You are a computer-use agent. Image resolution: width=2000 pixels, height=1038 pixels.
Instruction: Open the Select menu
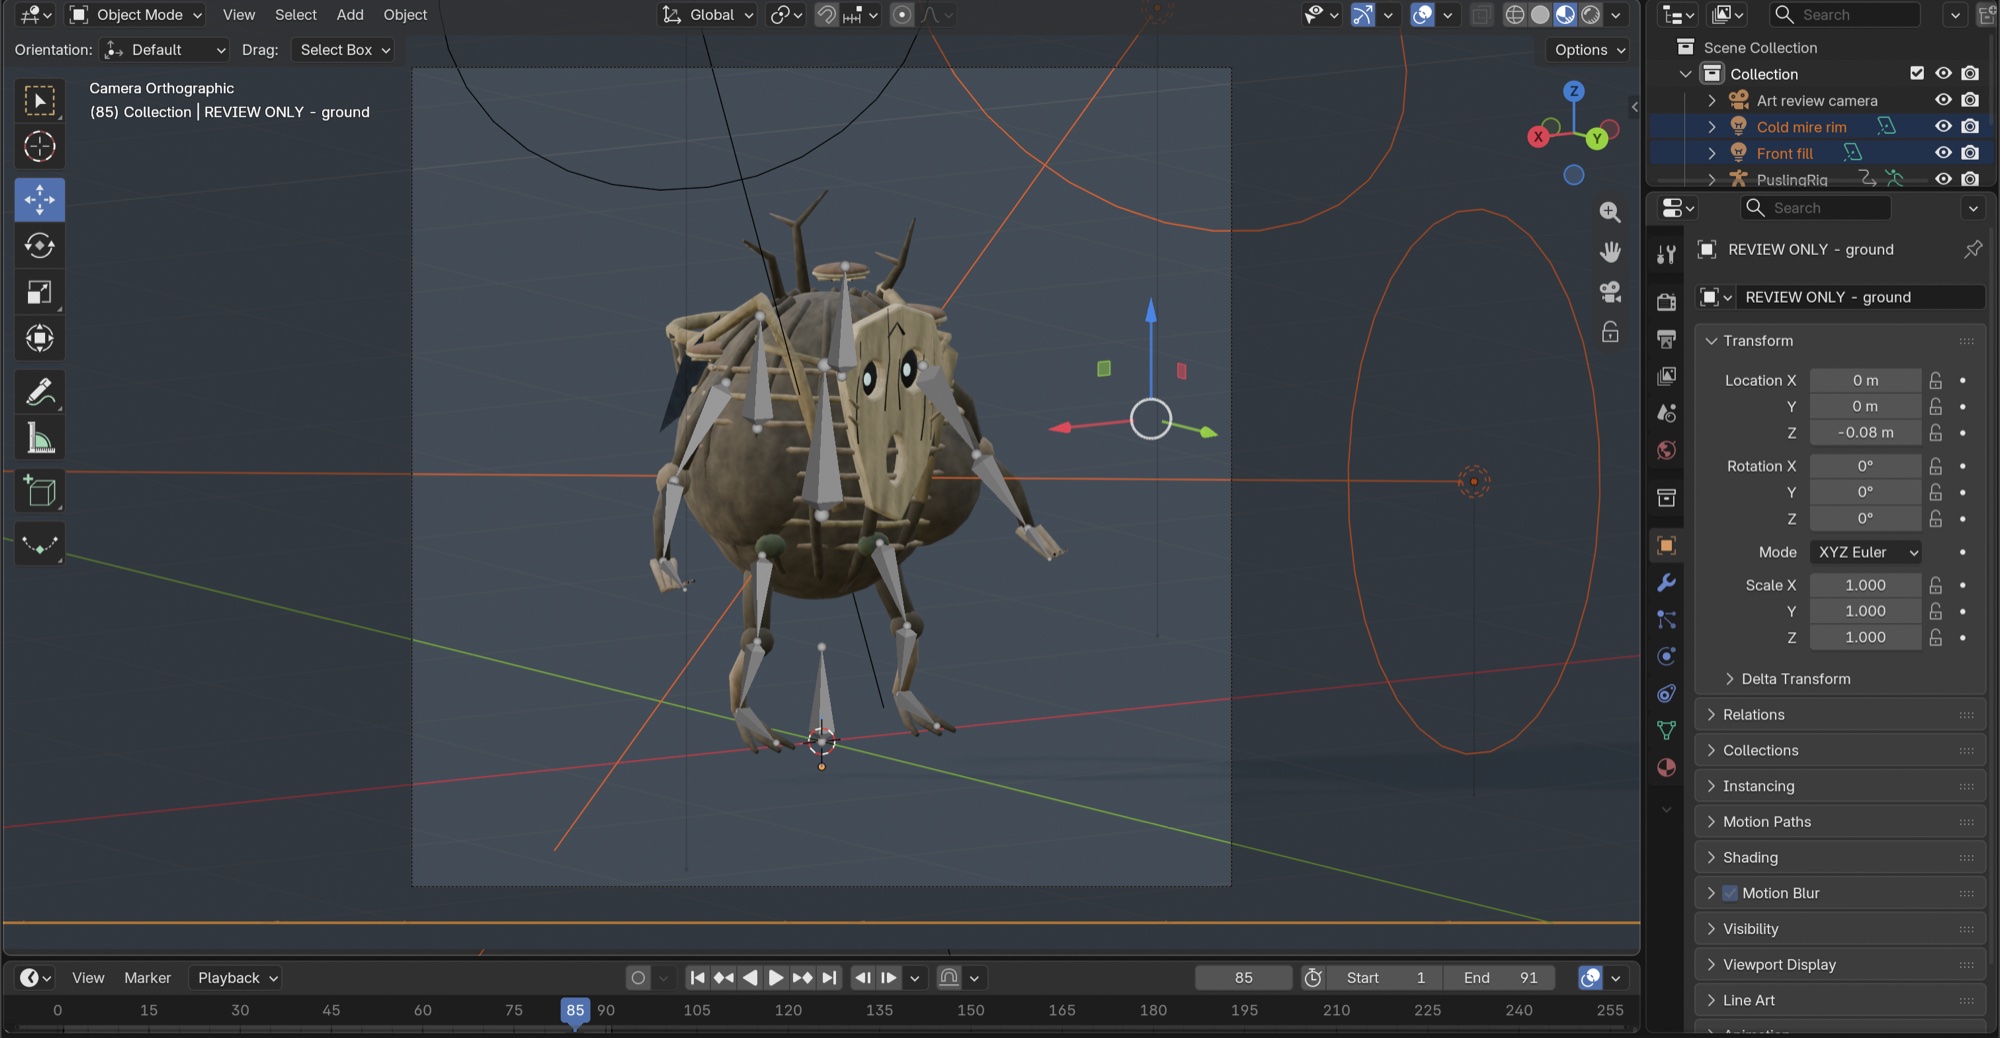296,15
